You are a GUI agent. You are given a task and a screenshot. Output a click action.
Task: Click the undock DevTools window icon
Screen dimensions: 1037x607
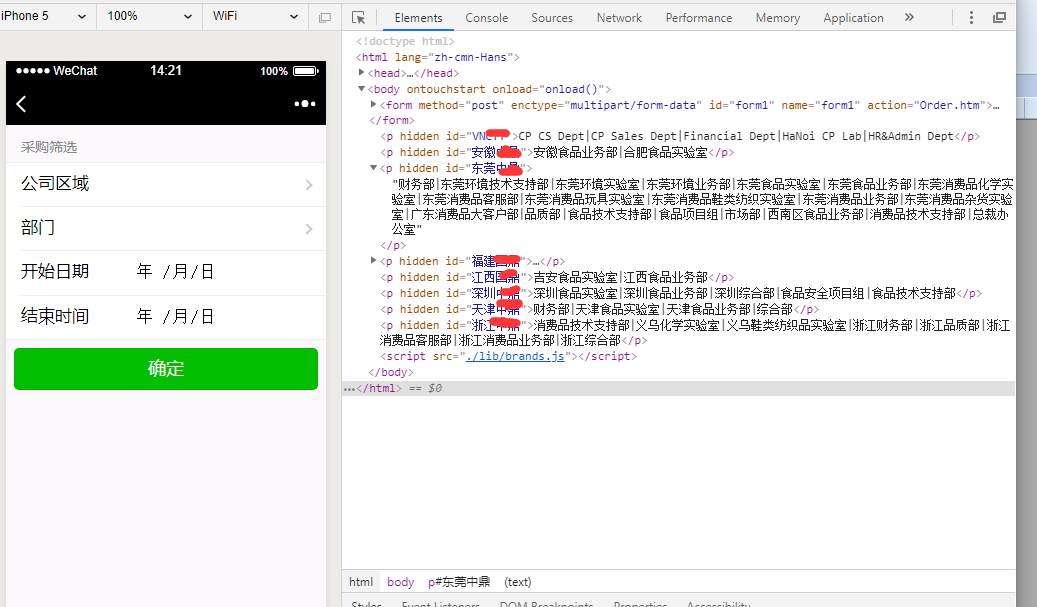click(x=999, y=18)
